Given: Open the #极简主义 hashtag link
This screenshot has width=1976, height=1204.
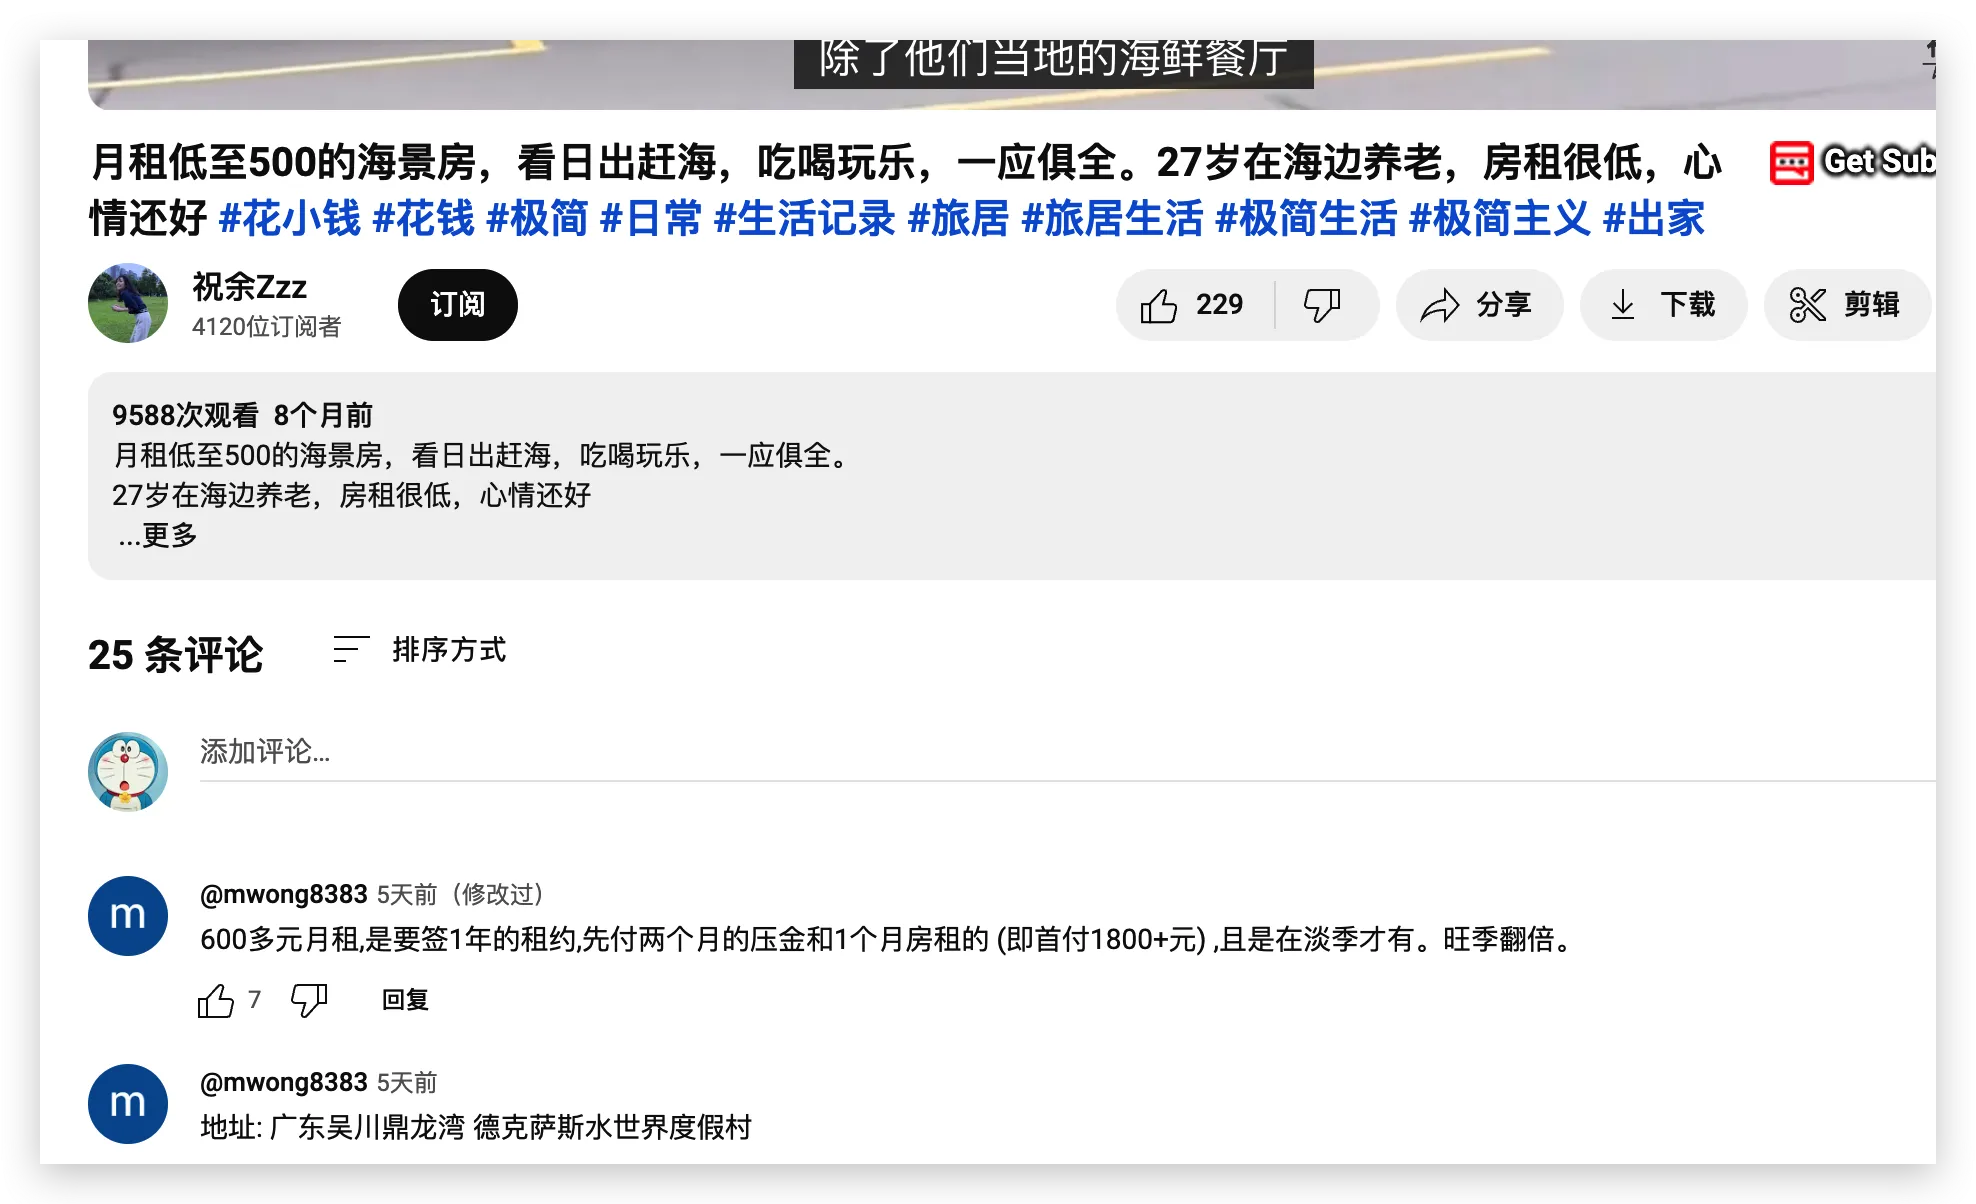Looking at the screenshot, I should tap(1498, 218).
